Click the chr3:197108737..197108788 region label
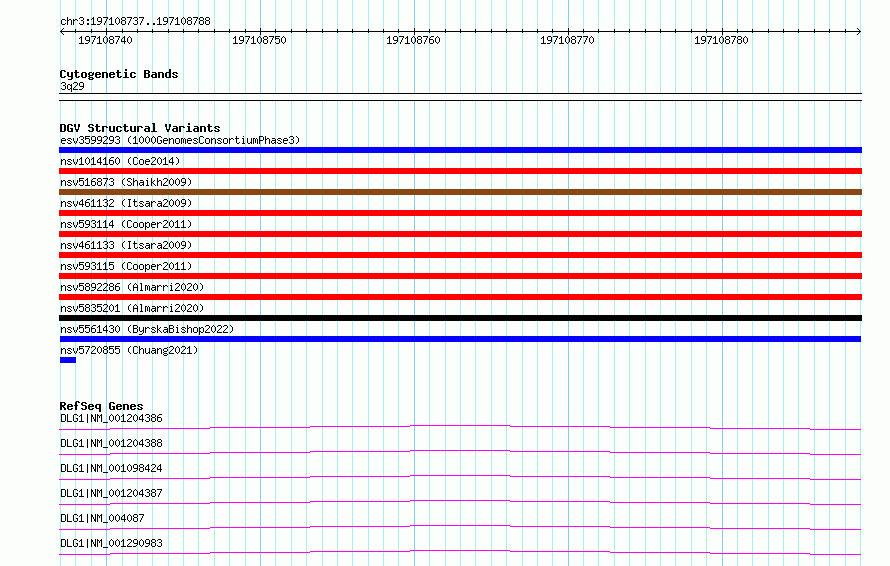The width and height of the screenshot is (890, 566). [135, 21]
